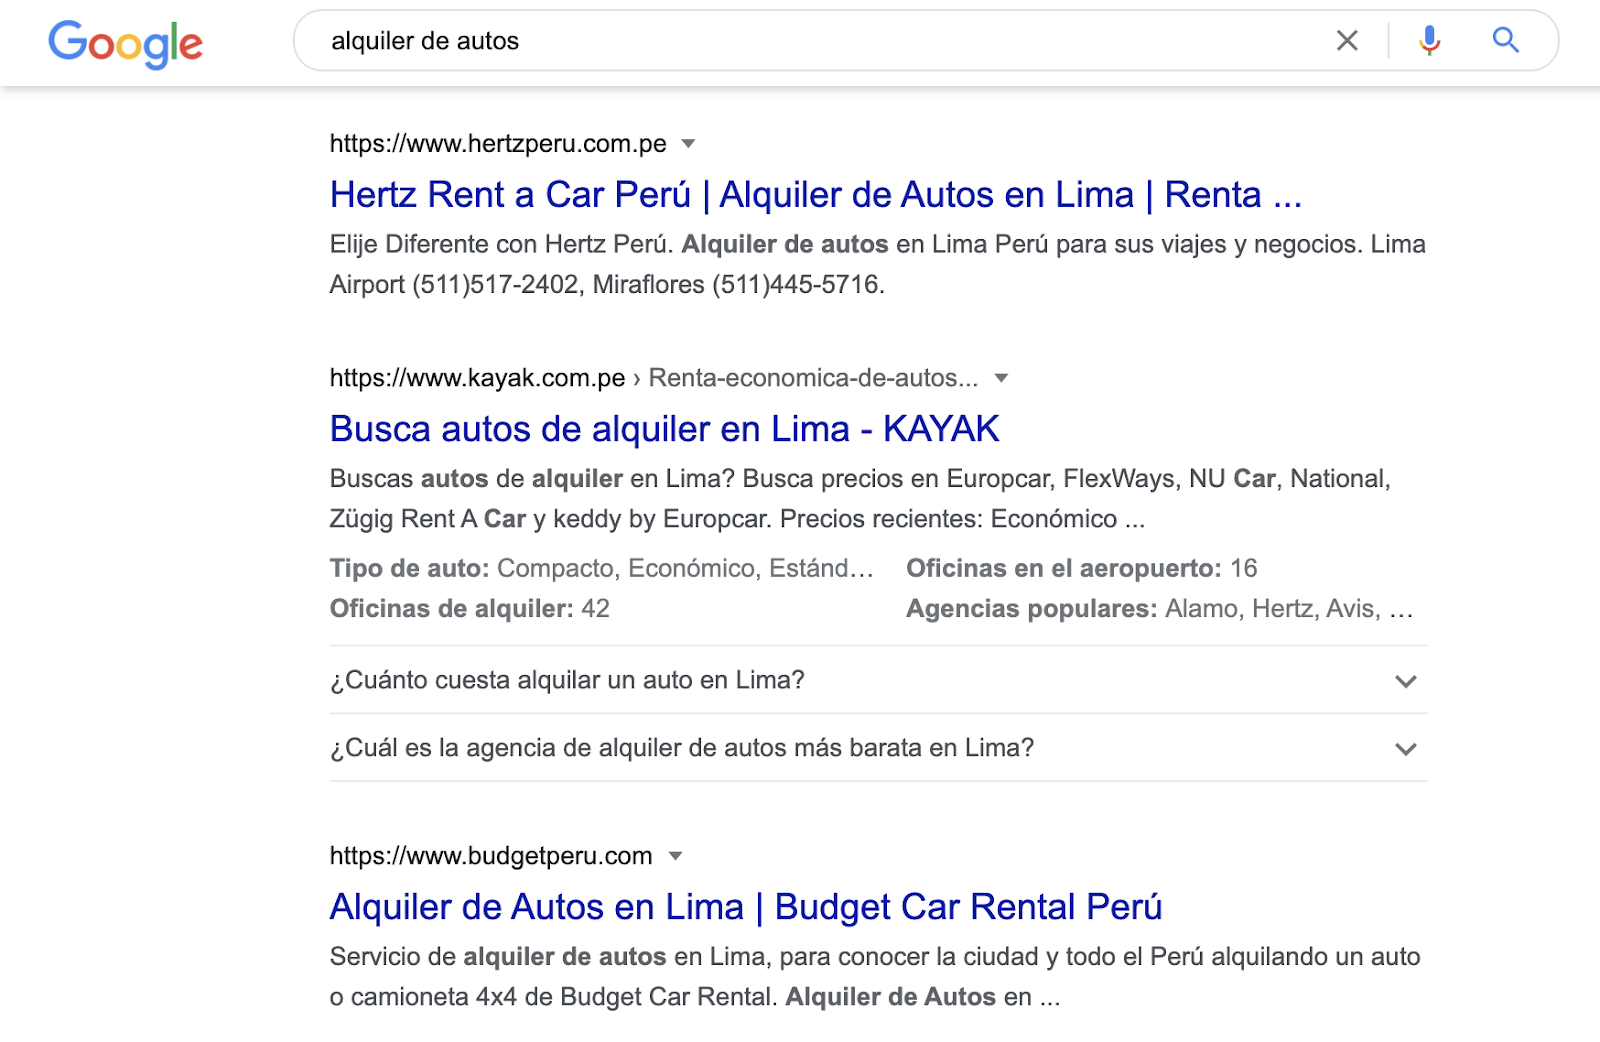The image size is (1600, 1042).
Task: Click the Google logo
Action: point(126,43)
